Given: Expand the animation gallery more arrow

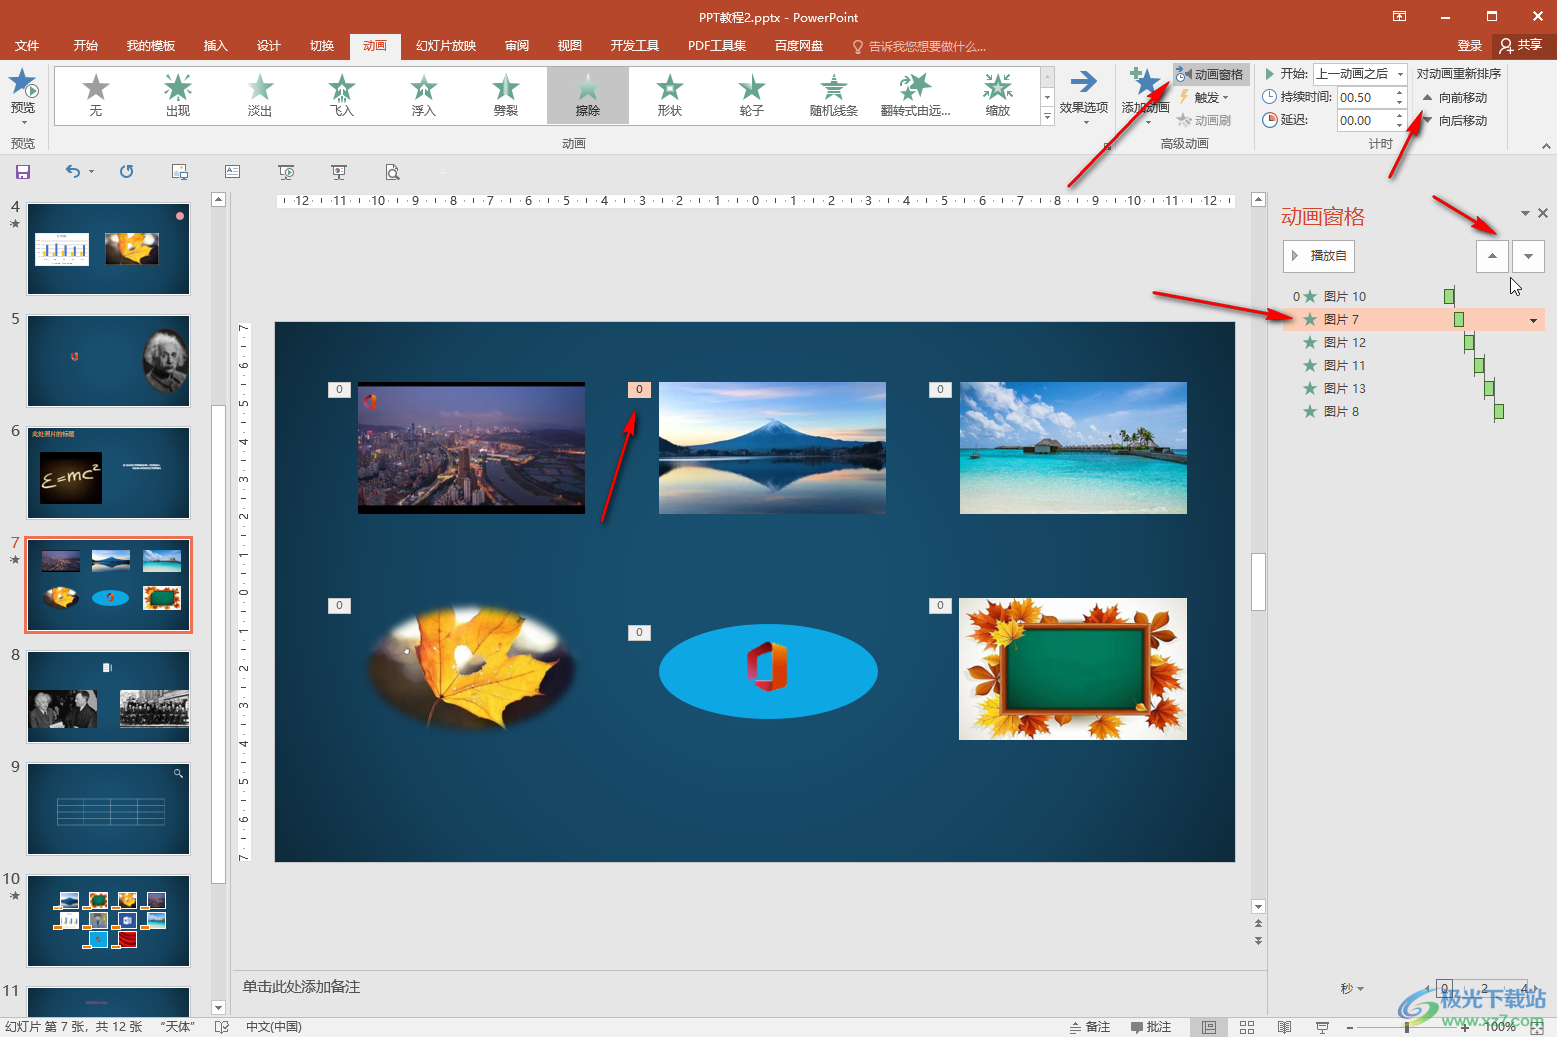Looking at the screenshot, I should pyautogui.click(x=1047, y=116).
